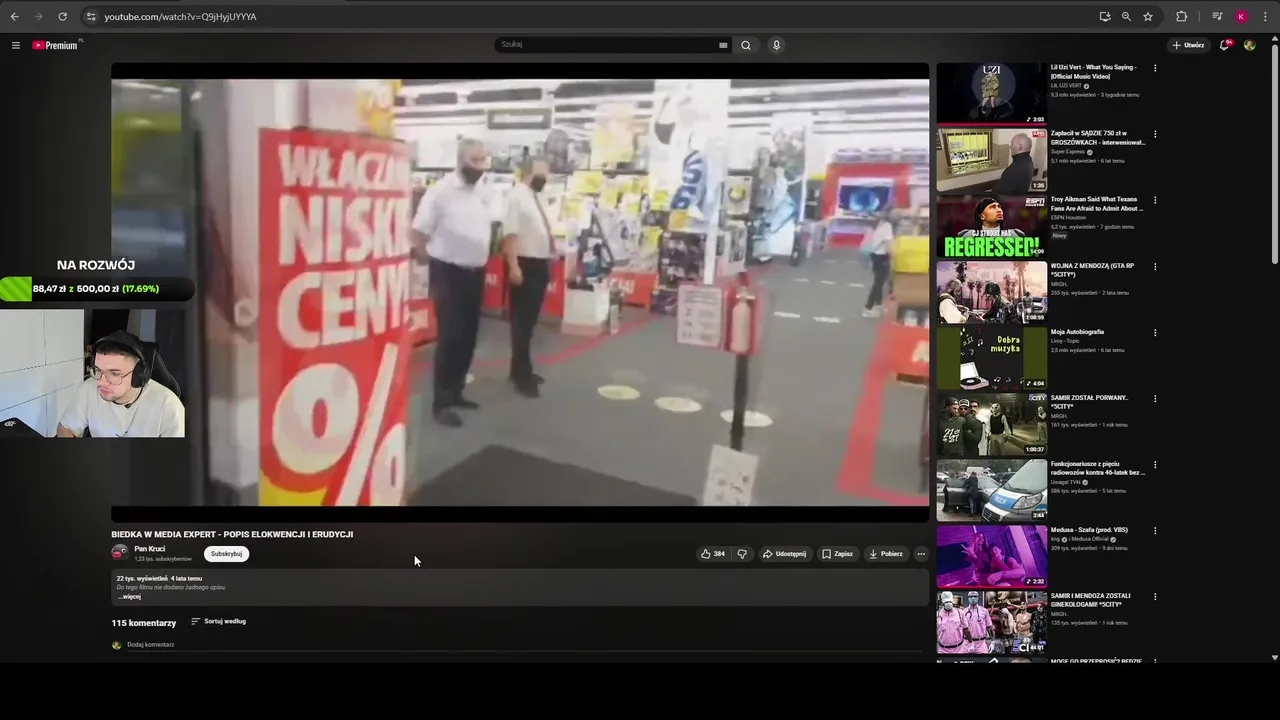Open options menu for Medusa - Szafa
Viewport: 1280px width, 720px height.
point(1155,531)
